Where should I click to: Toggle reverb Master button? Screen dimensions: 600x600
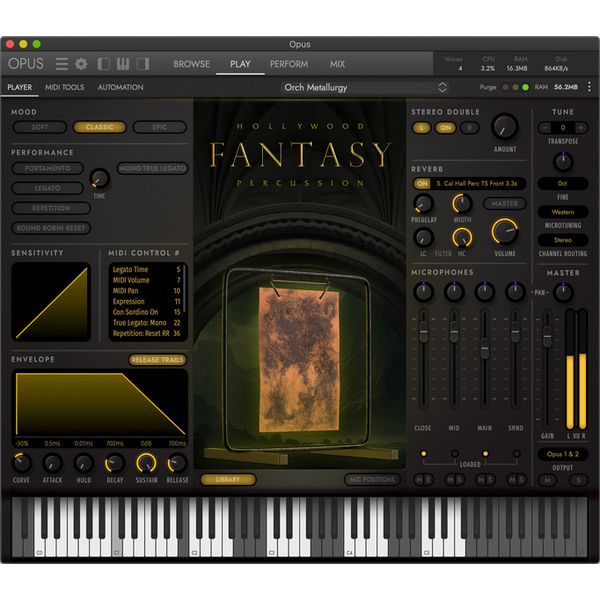505,204
